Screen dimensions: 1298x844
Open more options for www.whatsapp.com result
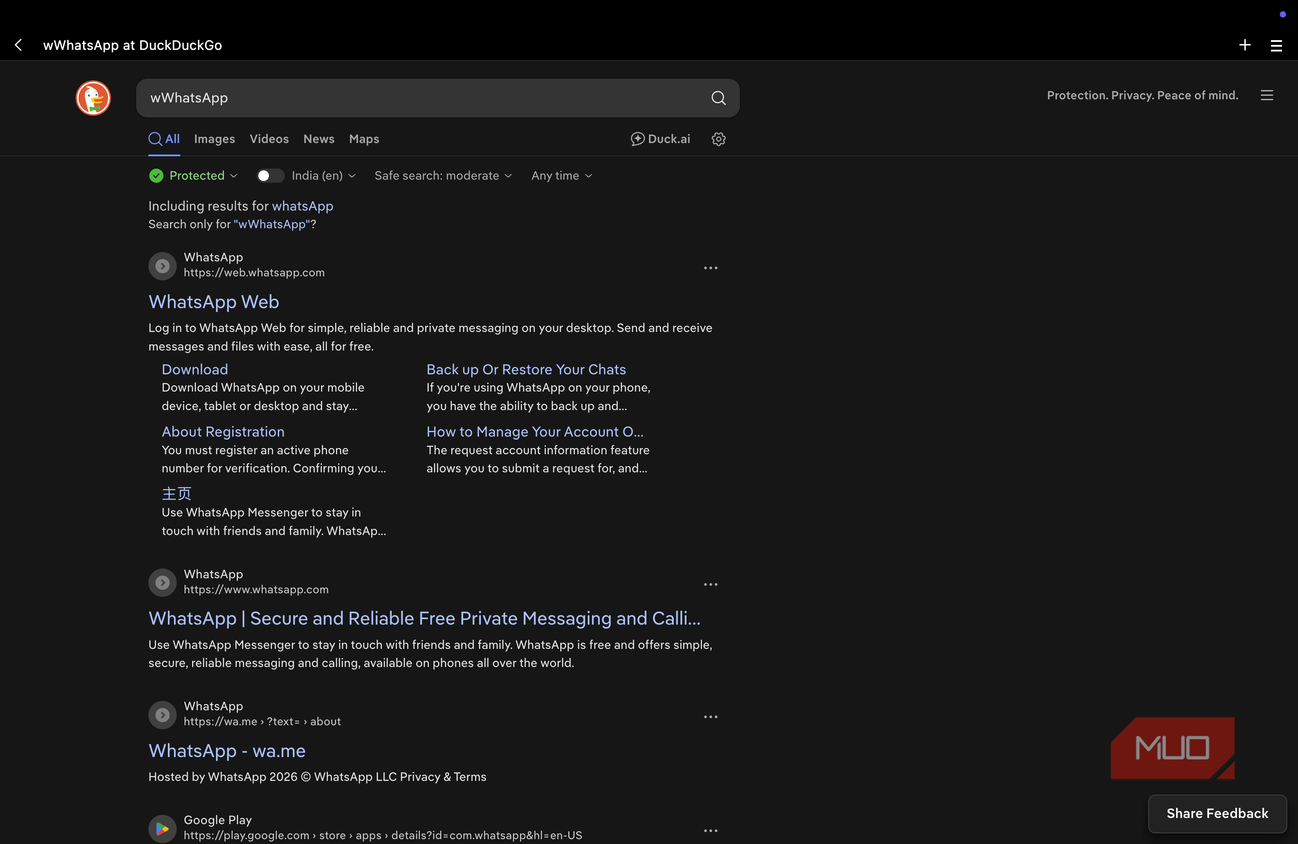(x=710, y=584)
